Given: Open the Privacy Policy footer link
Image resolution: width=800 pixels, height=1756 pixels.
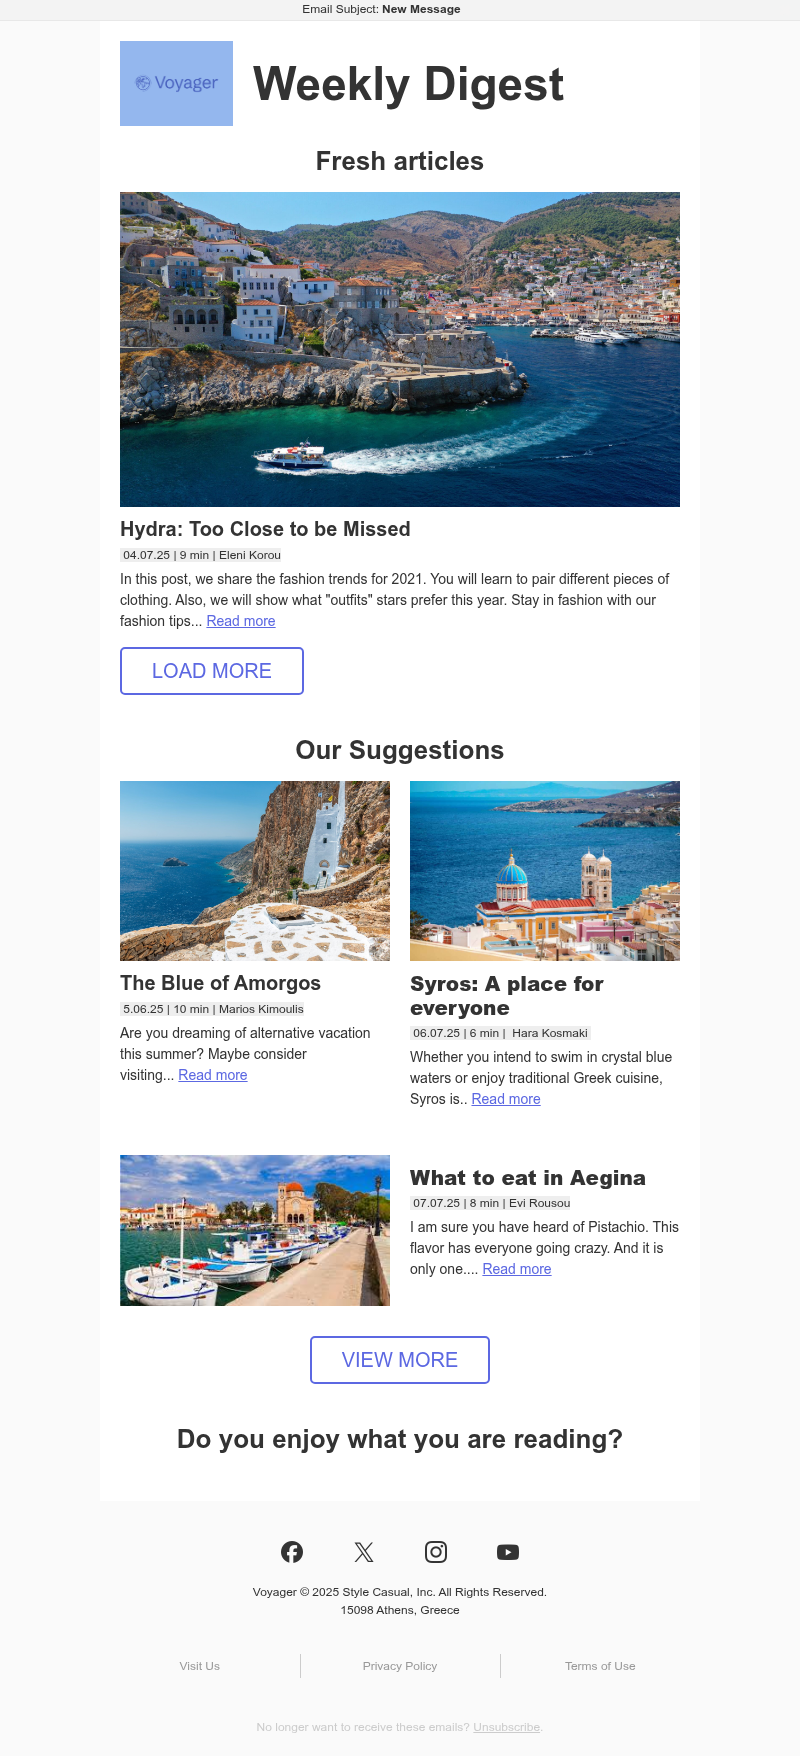Looking at the screenshot, I should point(400,1666).
